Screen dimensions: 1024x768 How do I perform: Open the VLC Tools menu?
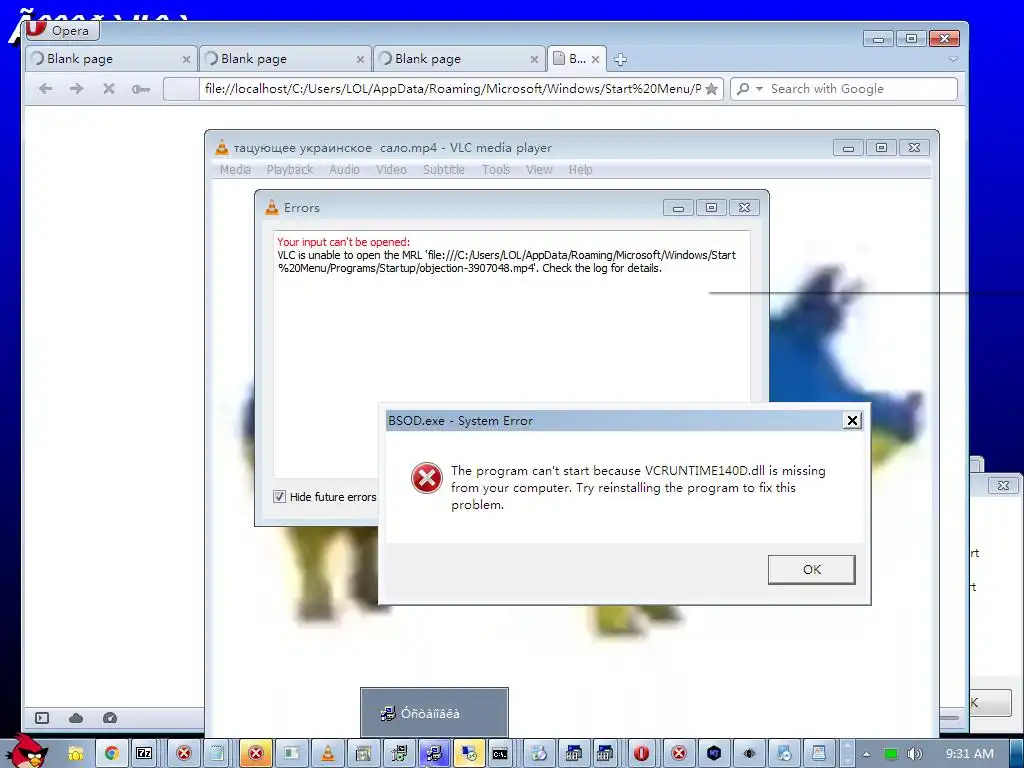coord(496,170)
